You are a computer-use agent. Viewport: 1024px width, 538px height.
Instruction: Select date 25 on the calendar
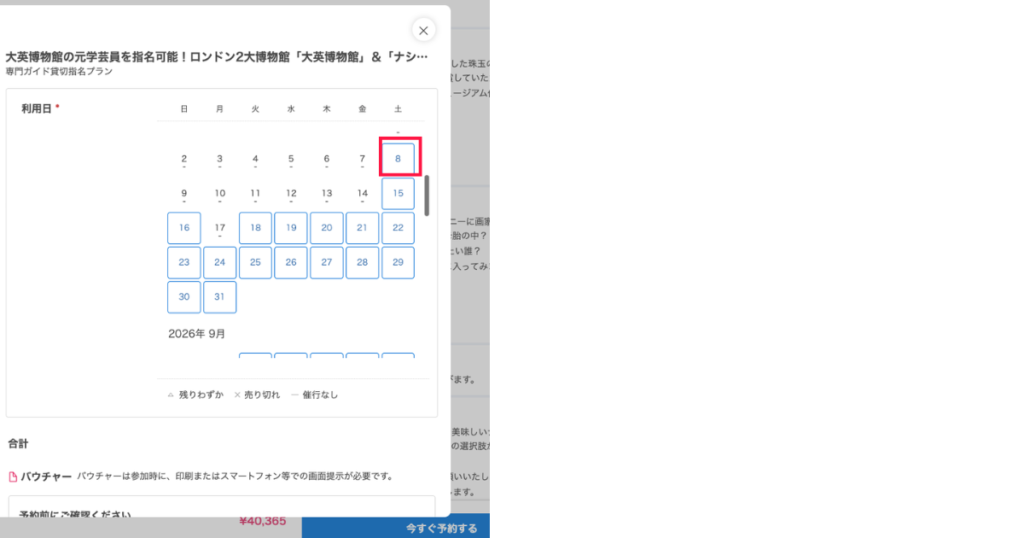pos(255,262)
